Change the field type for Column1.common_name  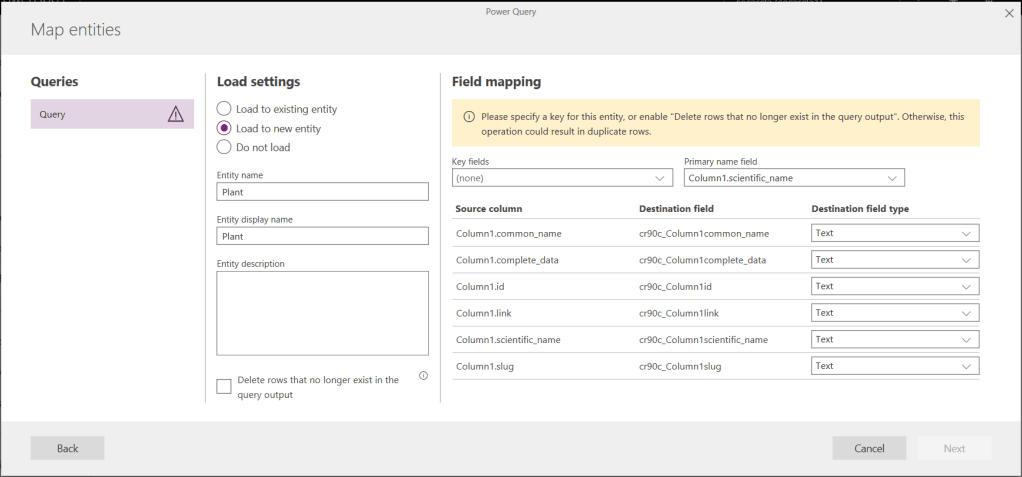click(894, 233)
